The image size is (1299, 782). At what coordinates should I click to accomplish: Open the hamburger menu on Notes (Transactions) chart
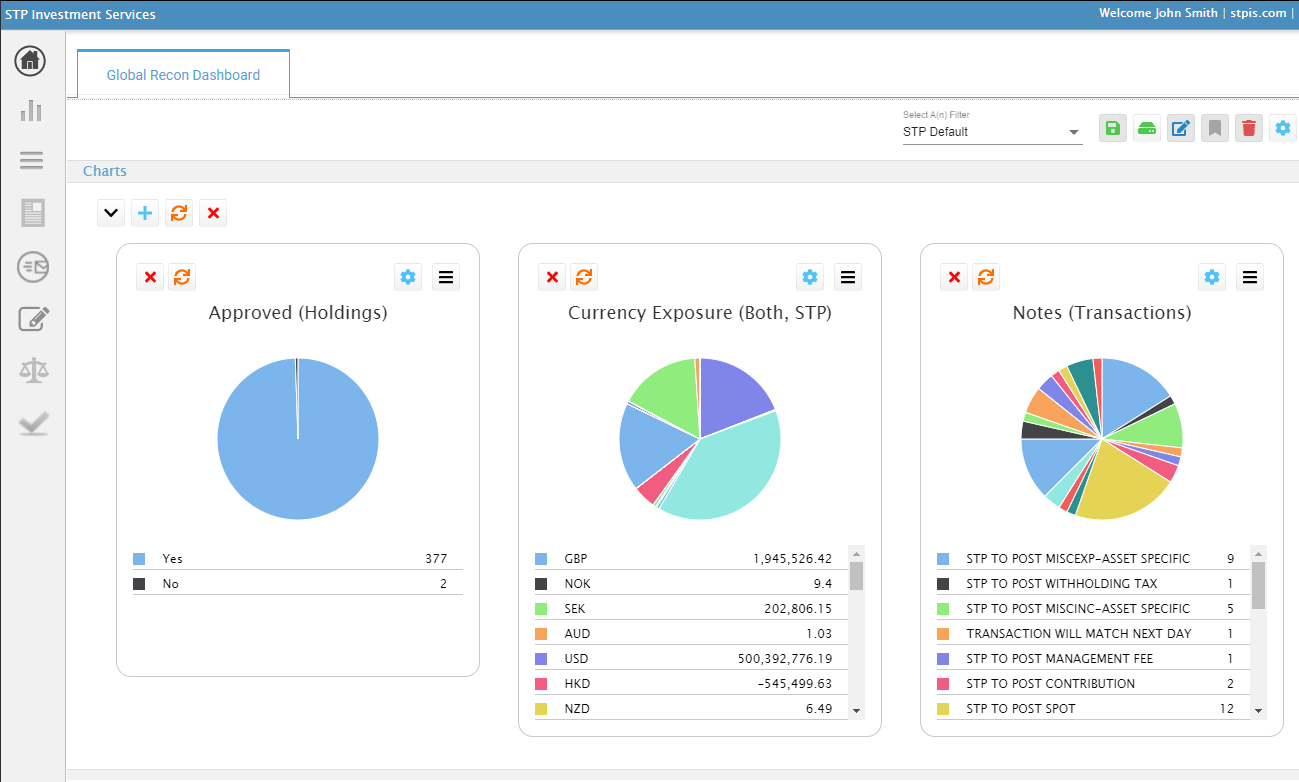1249,276
